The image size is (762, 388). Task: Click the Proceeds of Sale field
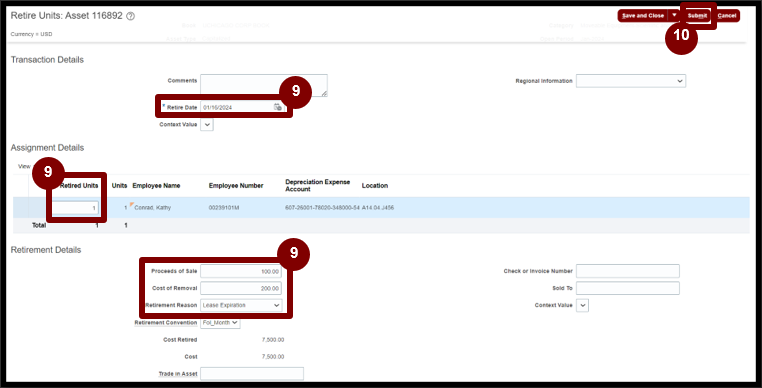tap(241, 271)
